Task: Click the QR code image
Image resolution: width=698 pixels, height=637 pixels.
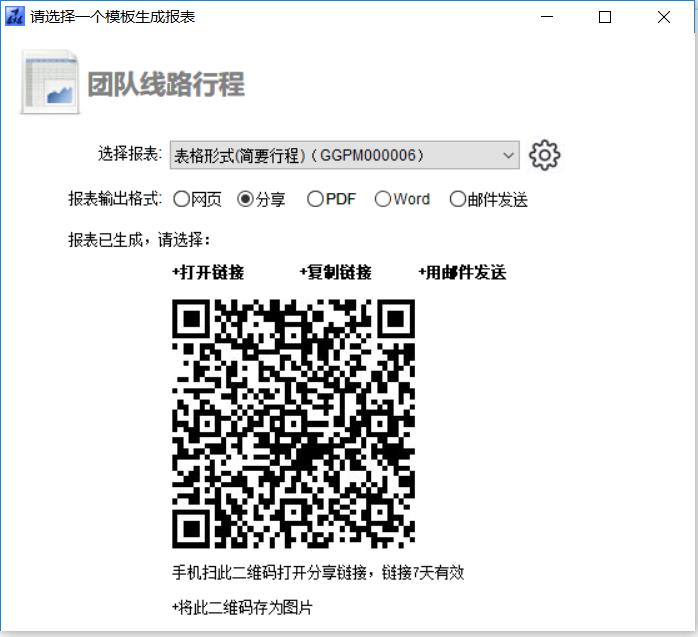Action: (293, 424)
